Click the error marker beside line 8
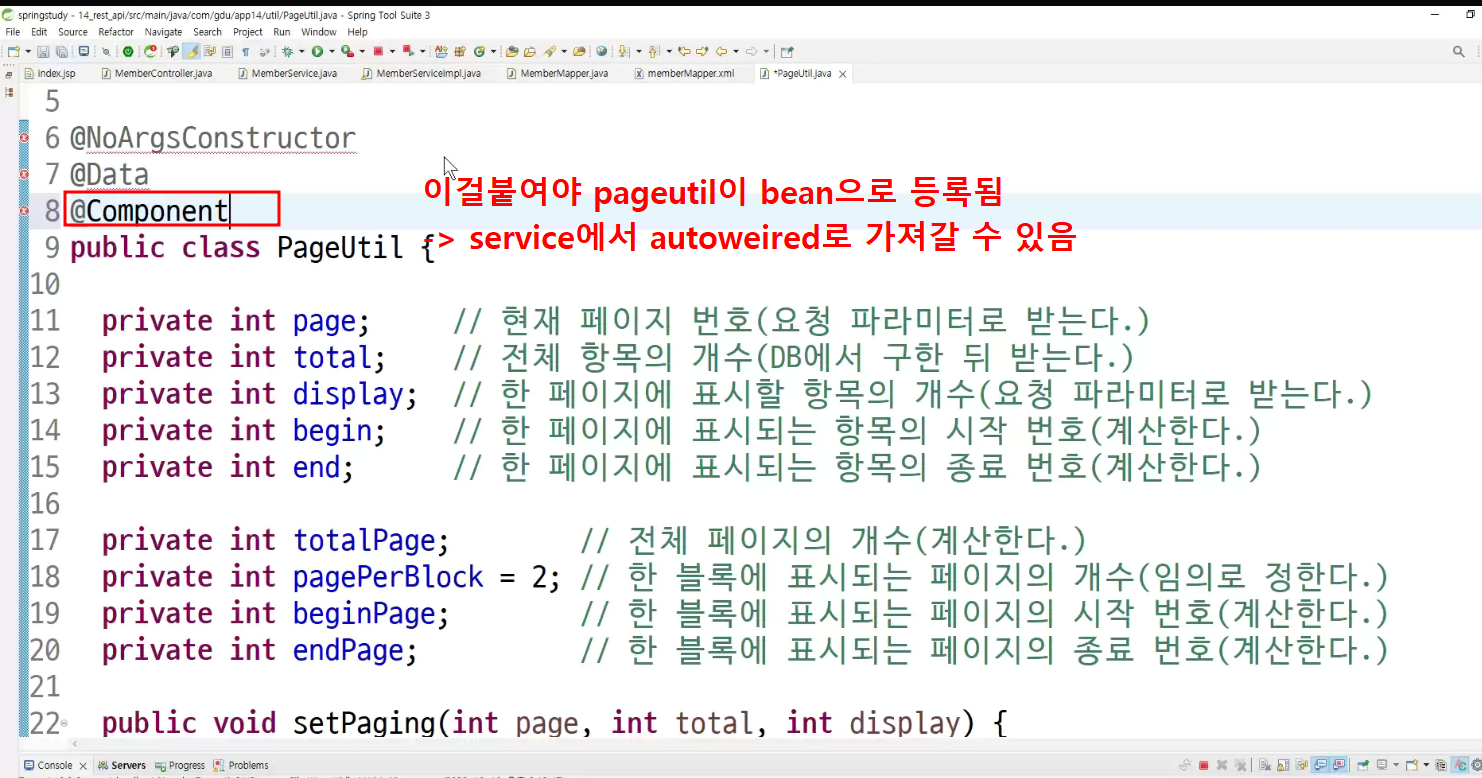 coord(24,212)
